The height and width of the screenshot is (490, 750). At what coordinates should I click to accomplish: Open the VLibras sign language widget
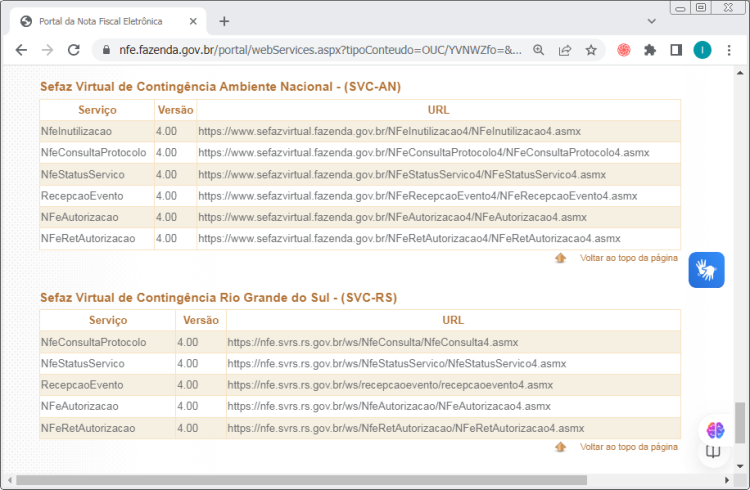[706, 270]
